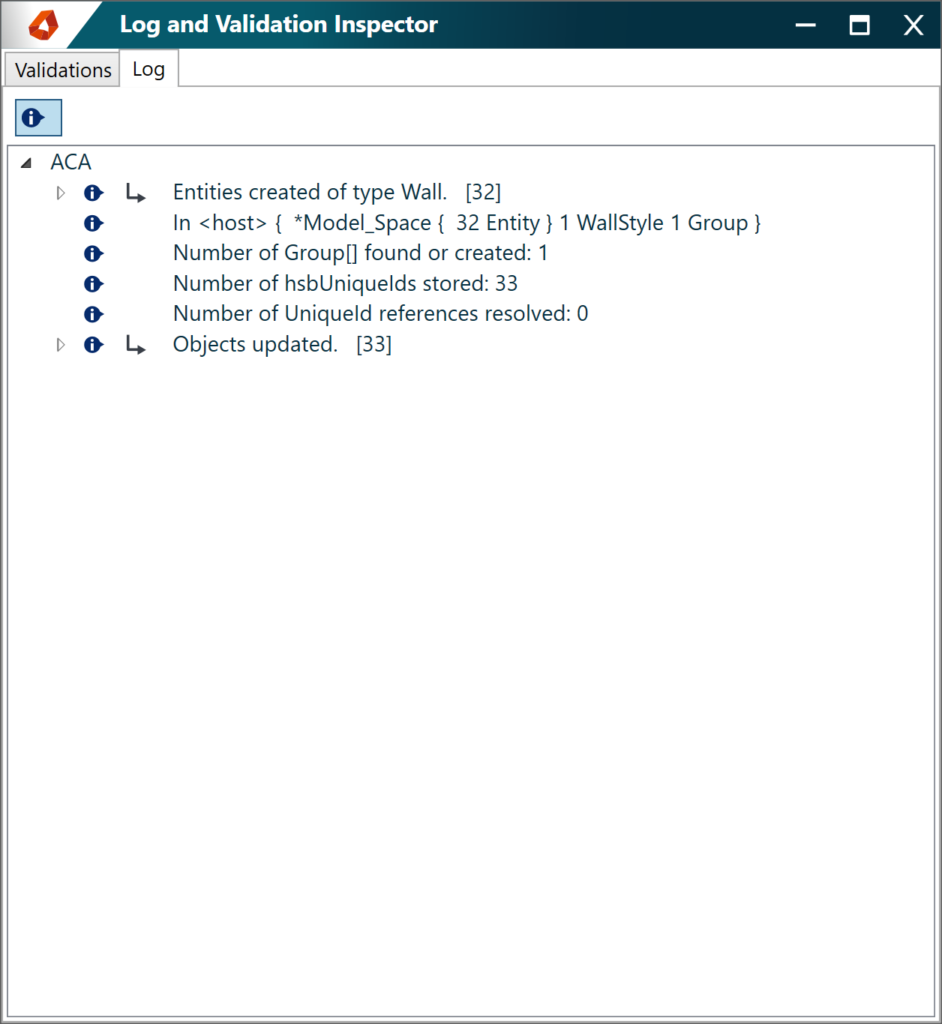Select the 'In <host> { *Model_Space' log entry
The image size is (942, 1024).
[x=466, y=223]
